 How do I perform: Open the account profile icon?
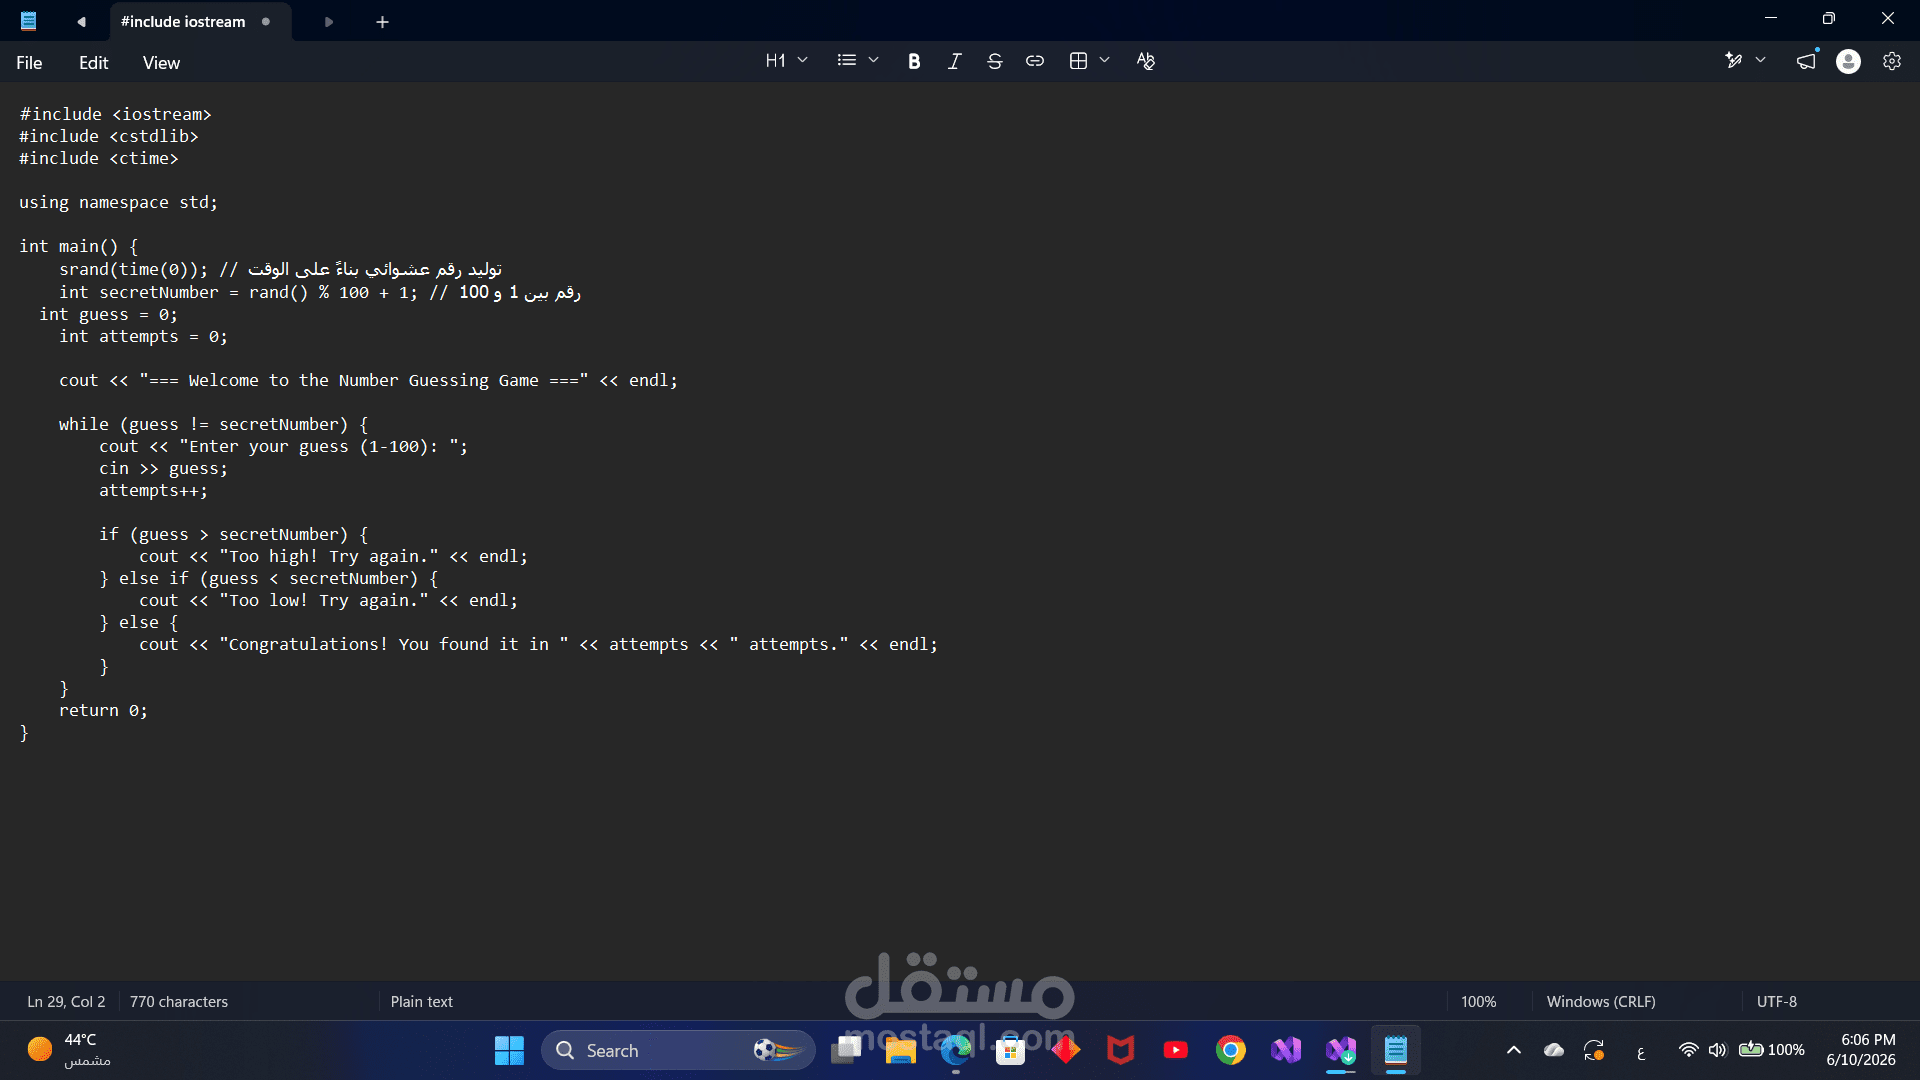tap(1849, 61)
